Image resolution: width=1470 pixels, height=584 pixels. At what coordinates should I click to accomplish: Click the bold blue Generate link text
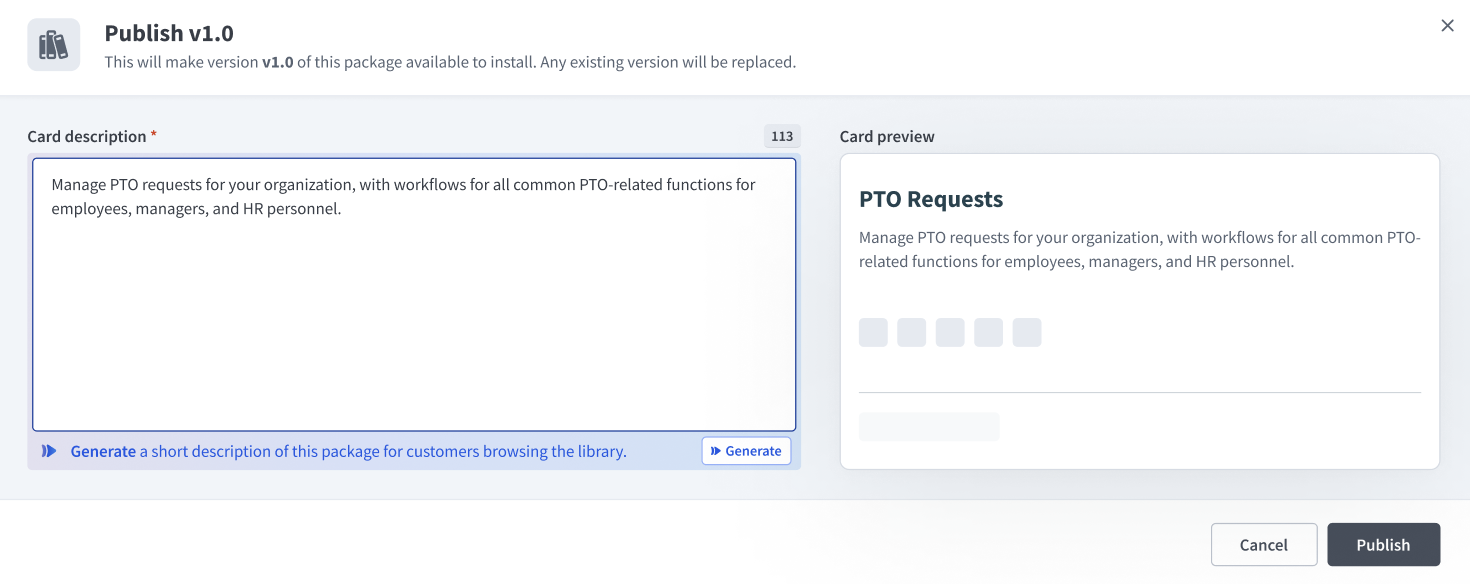103,451
